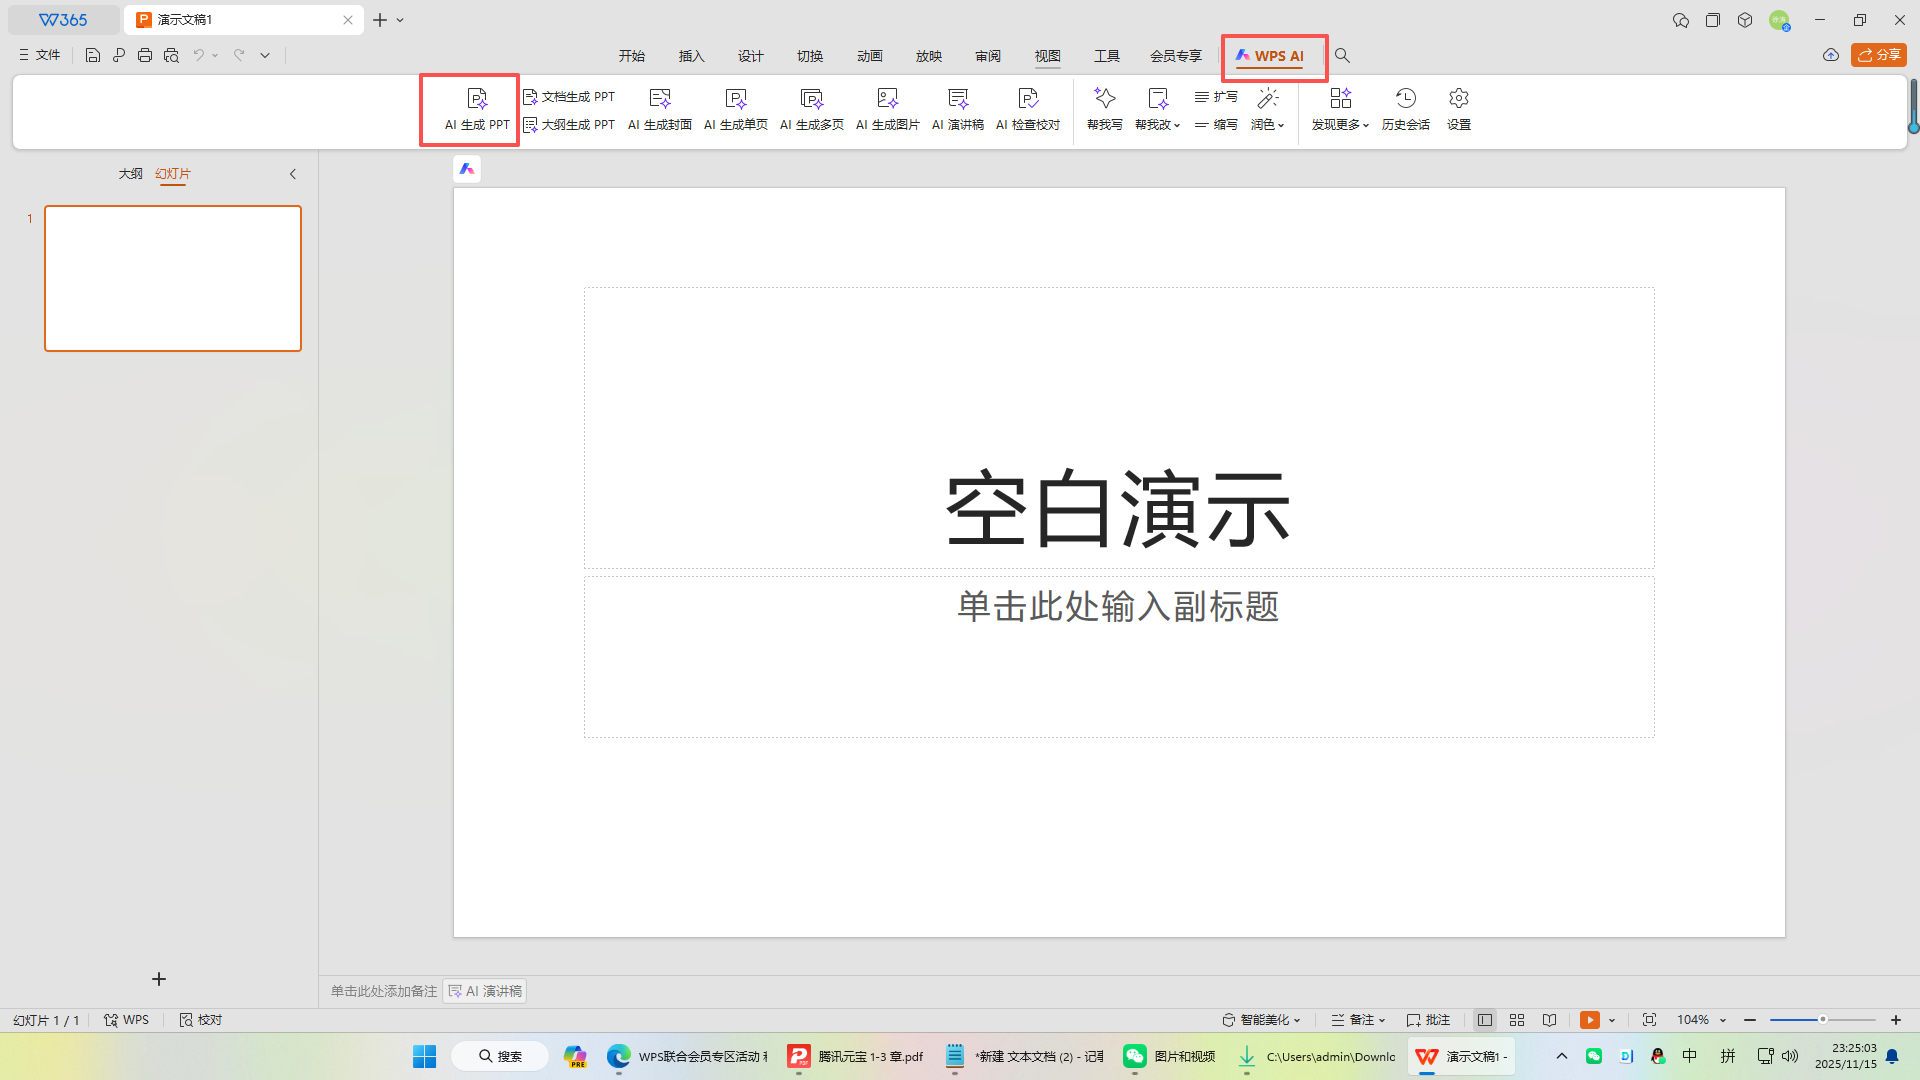This screenshot has height=1080, width=1920.
Task: Click the 帮我写 icon
Action: 1104,110
